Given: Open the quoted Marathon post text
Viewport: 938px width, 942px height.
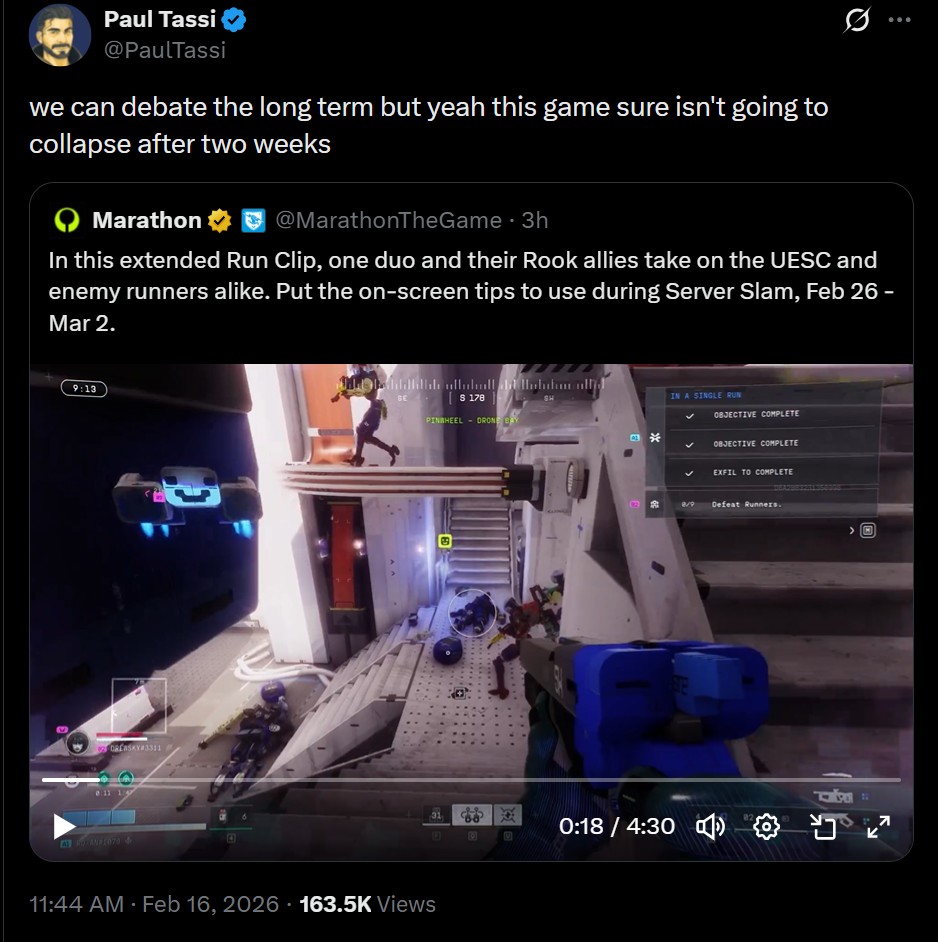Looking at the screenshot, I should (x=471, y=291).
